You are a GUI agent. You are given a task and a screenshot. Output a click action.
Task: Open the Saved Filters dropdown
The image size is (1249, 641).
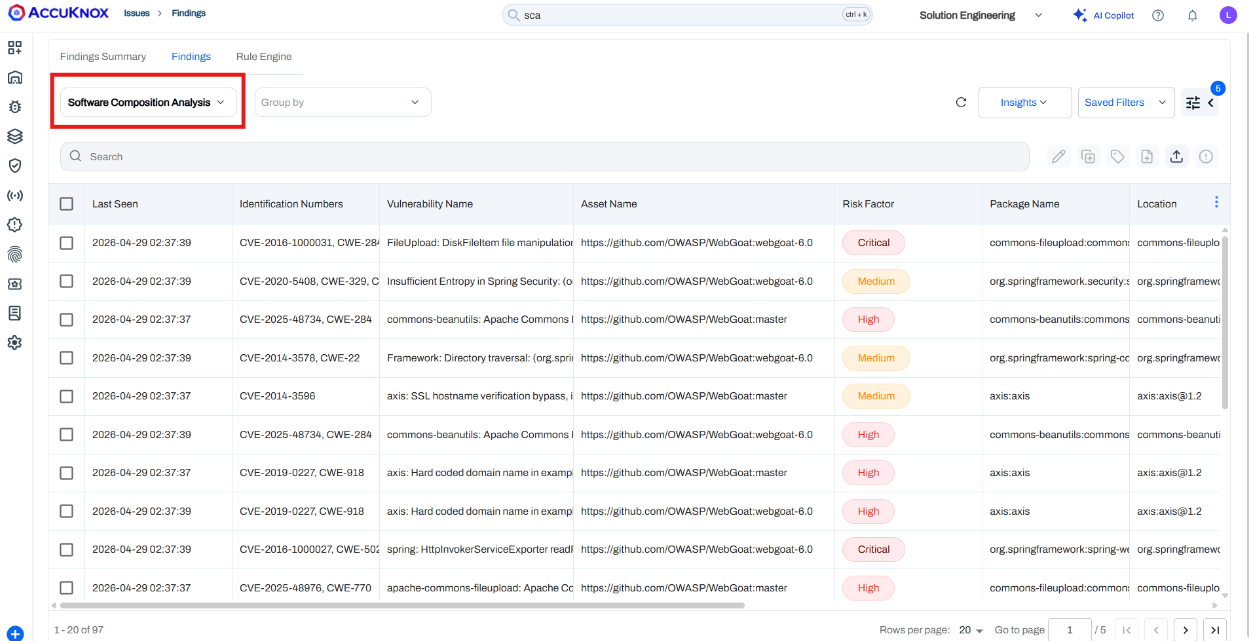[x=1125, y=102]
